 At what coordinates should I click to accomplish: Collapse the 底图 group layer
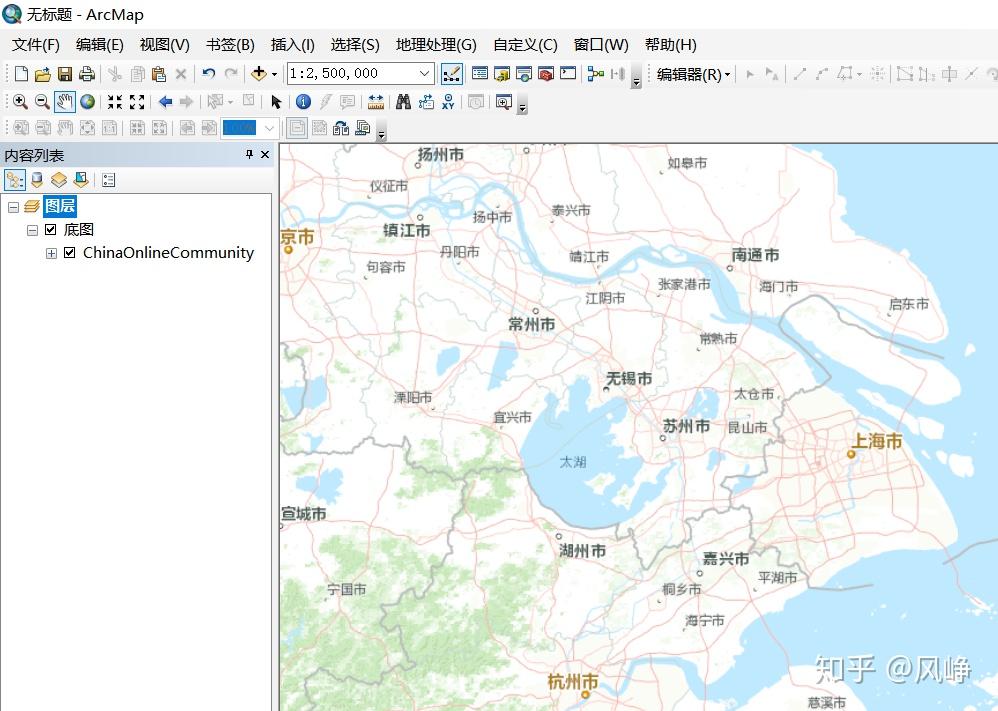click(32, 230)
